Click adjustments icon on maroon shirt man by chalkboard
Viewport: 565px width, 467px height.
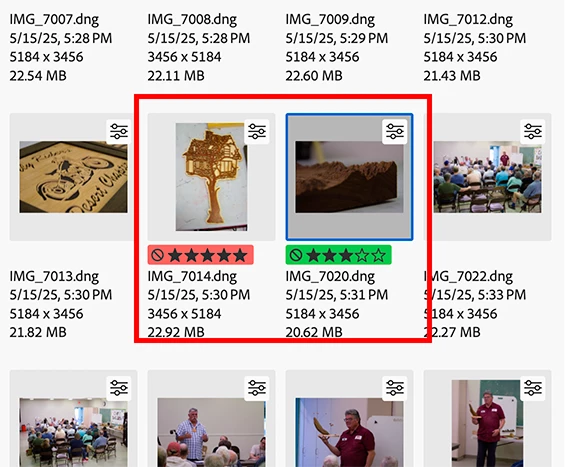[533, 388]
